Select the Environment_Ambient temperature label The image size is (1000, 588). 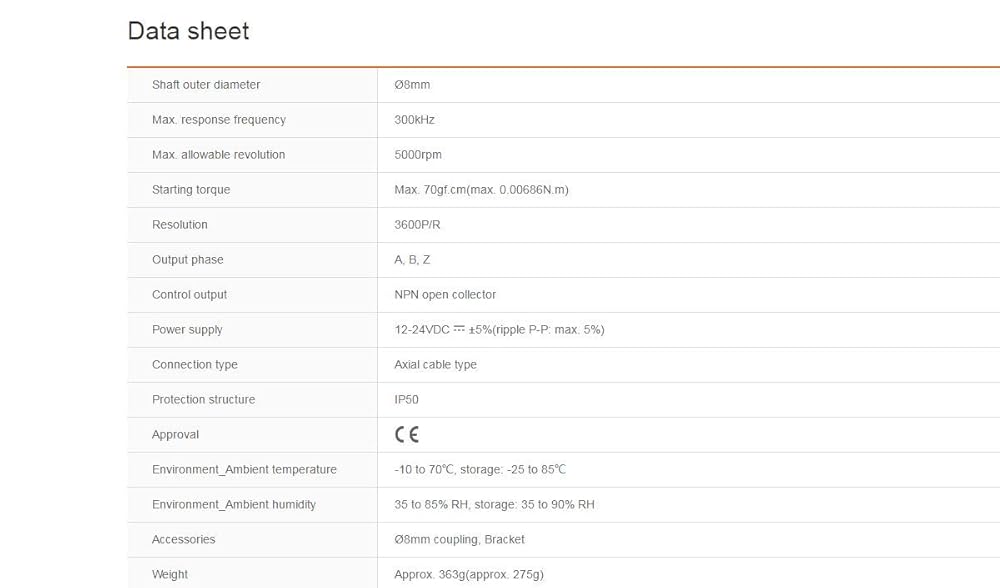pos(244,470)
